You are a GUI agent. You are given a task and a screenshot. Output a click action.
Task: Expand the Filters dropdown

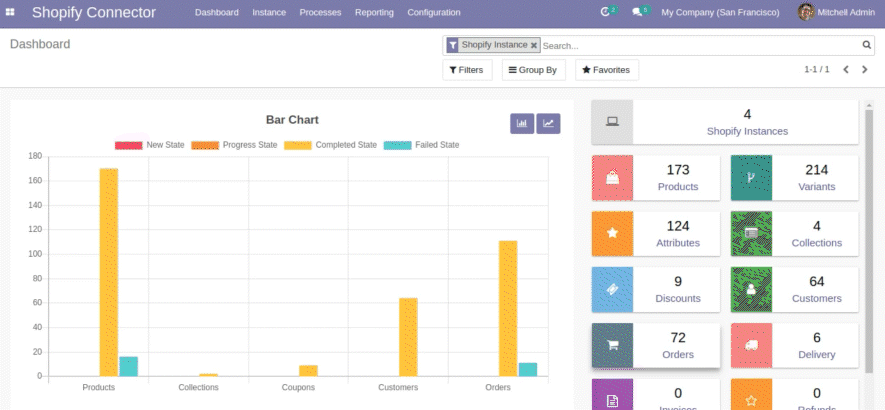pyautogui.click(x=467, y=70)
